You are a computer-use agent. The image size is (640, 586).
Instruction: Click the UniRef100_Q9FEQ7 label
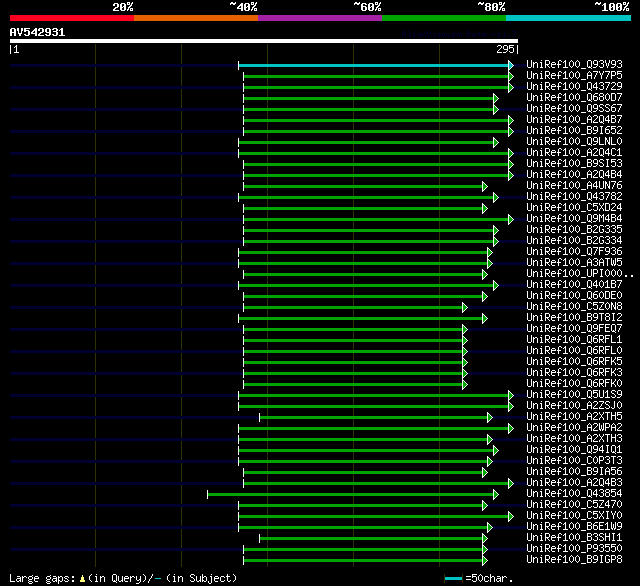tap(574, 329)
